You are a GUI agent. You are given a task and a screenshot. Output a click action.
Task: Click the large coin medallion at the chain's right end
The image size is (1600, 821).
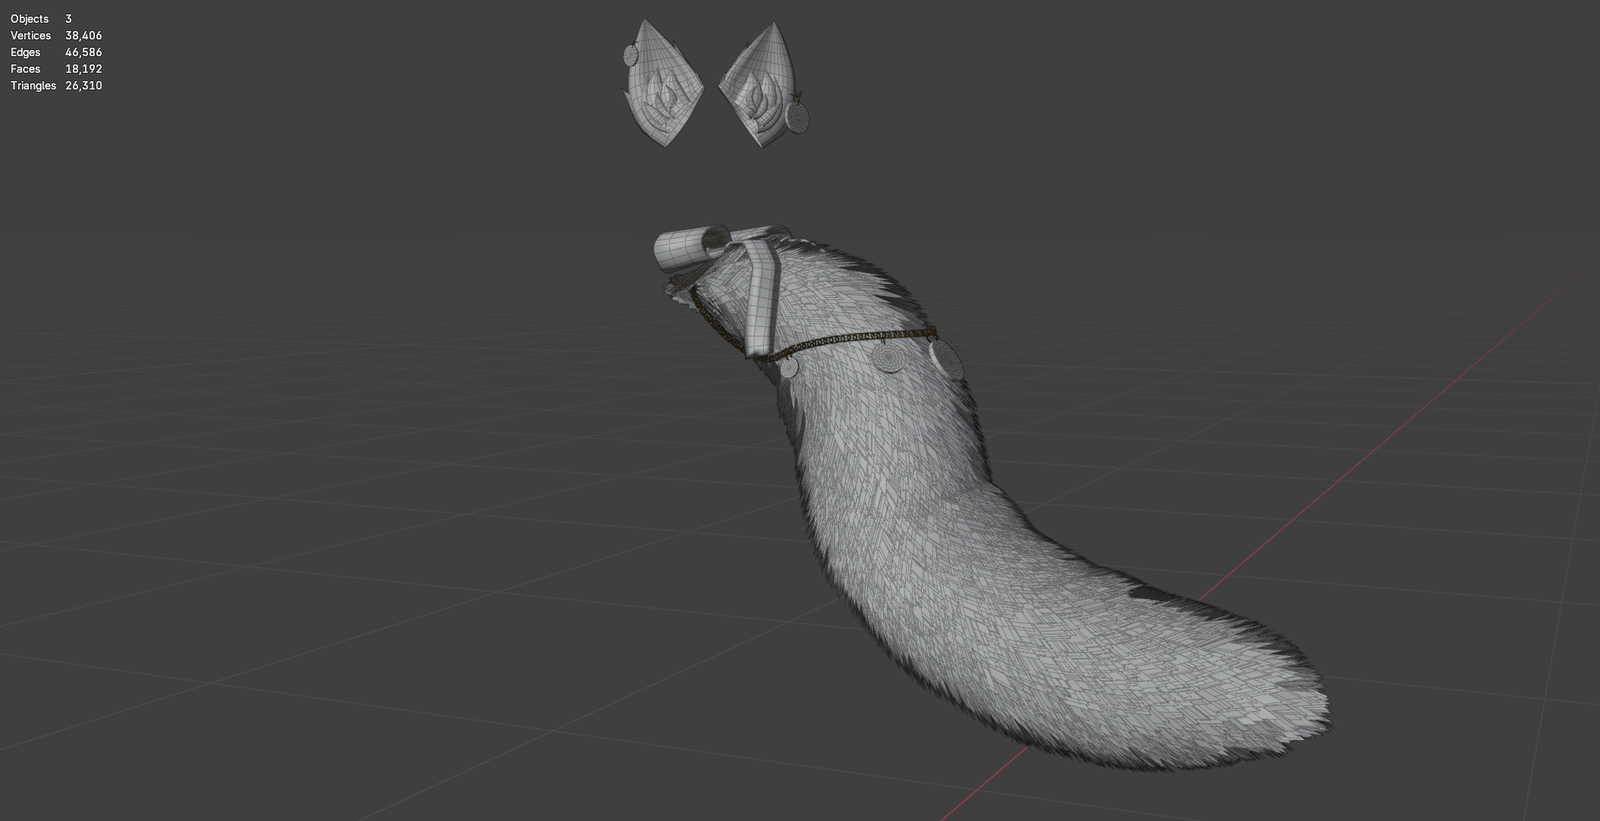click(947, 358)
